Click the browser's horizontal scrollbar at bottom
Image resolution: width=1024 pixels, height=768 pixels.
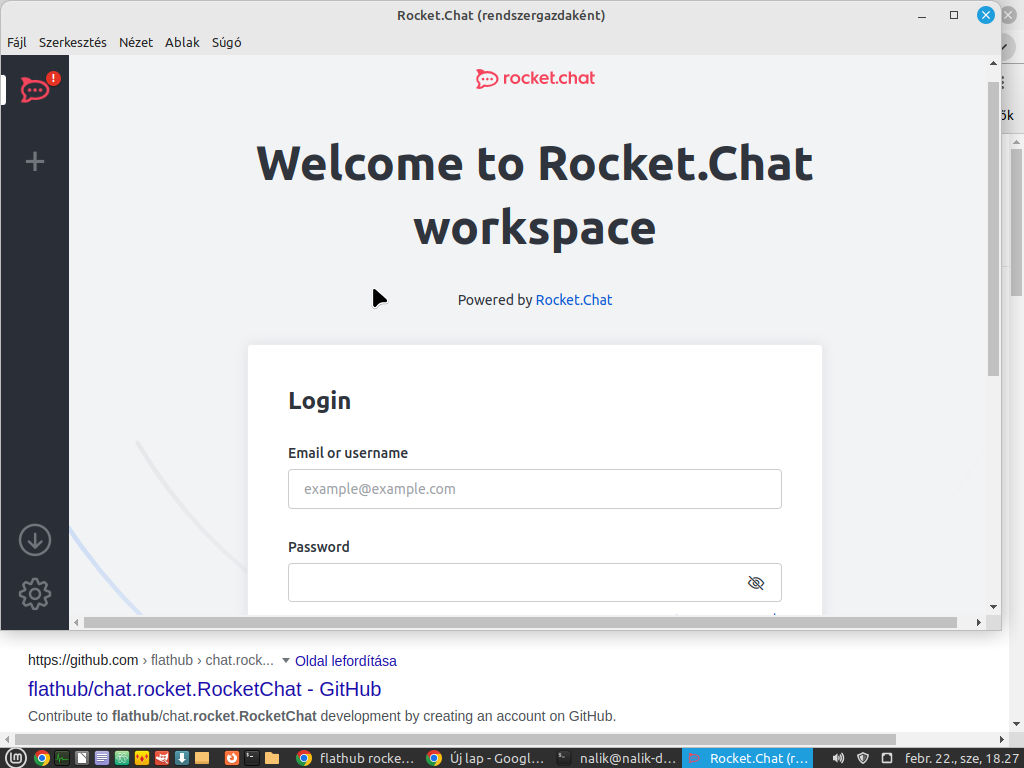[x=455, y=740]
